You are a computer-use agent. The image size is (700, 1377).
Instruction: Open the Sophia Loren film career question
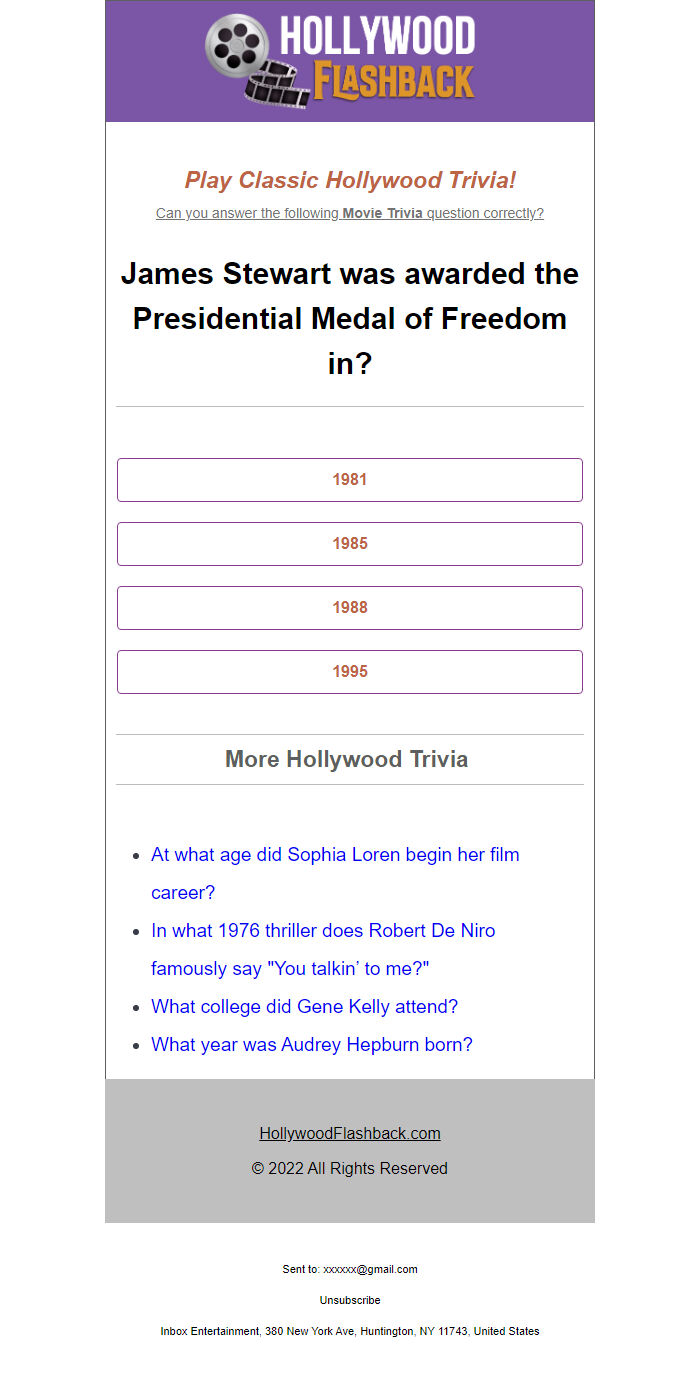(x=335, y=855)
